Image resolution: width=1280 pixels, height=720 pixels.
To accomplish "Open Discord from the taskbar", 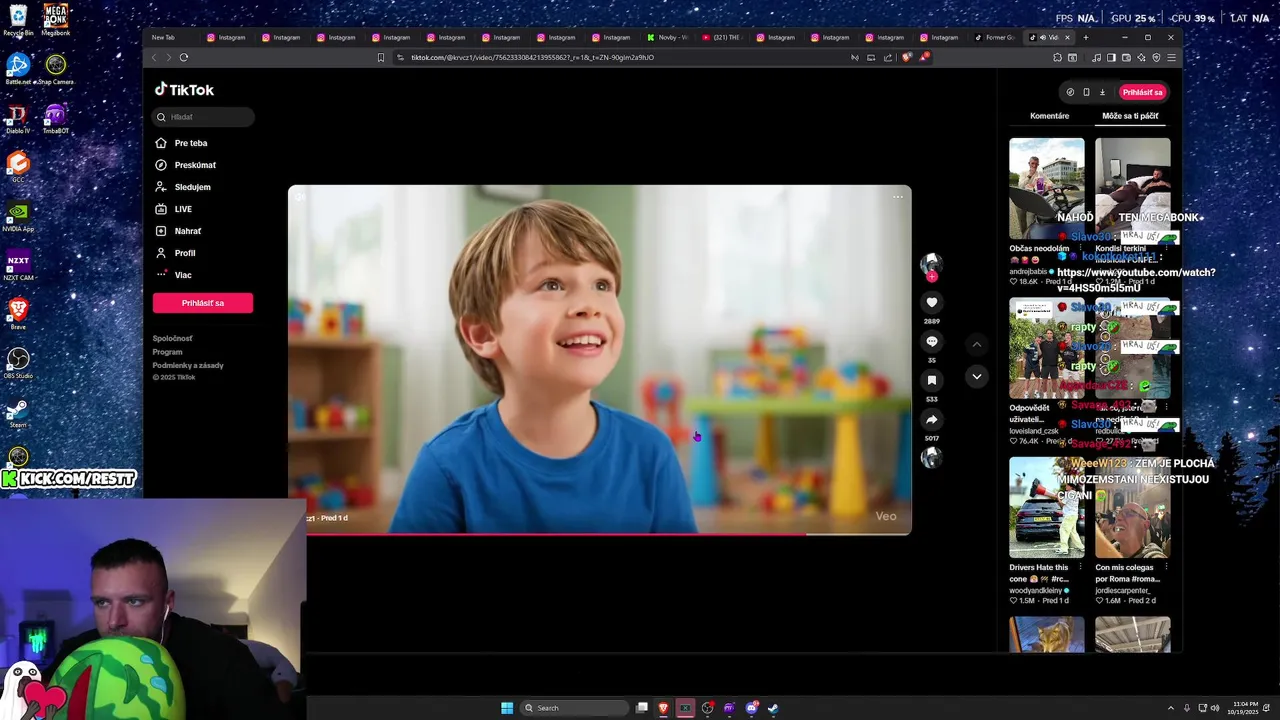I will coord(751,708).
